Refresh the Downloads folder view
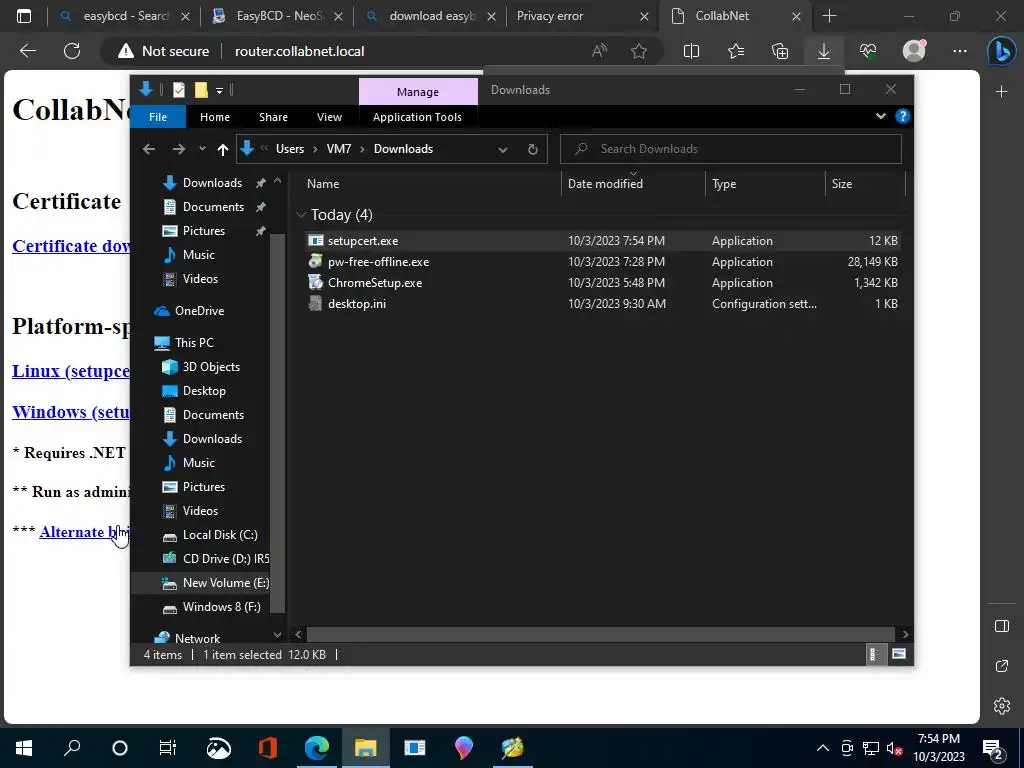 533,150
